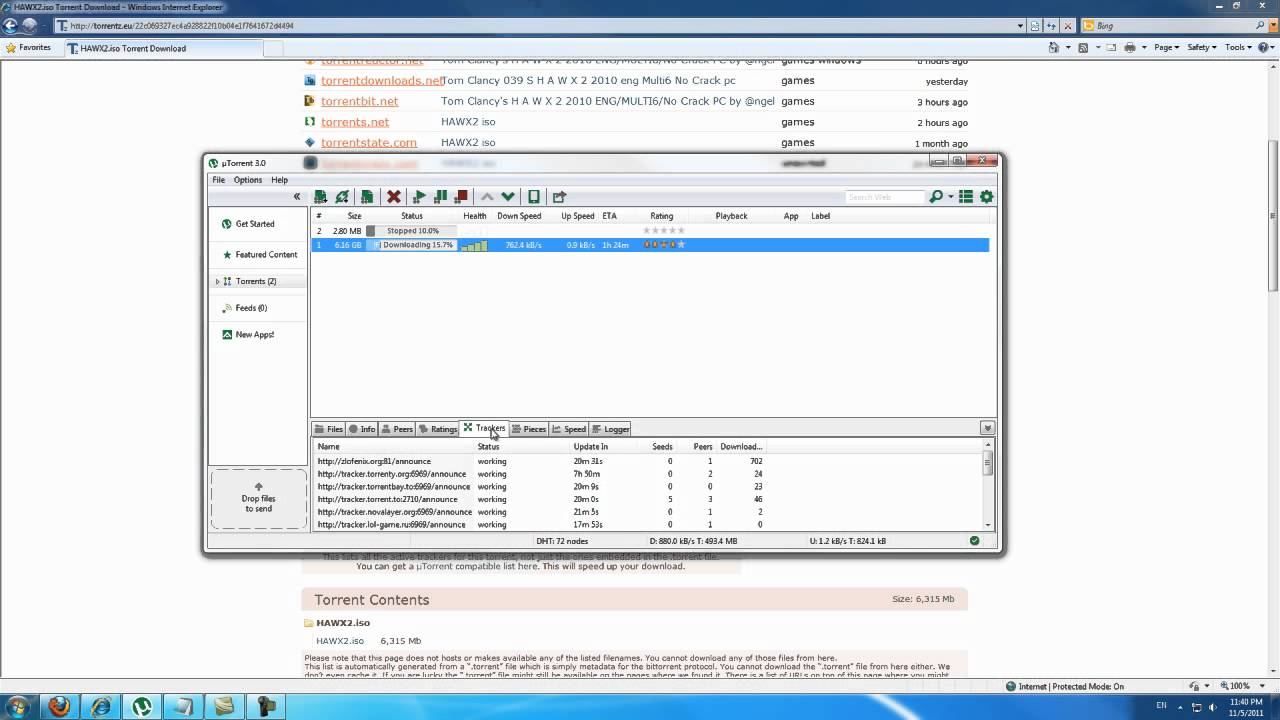The height and width of the screenshot is (720, 1280).
Task: Switch to the Speed tab
Action: pyautogui.click(x=569, y=429)
